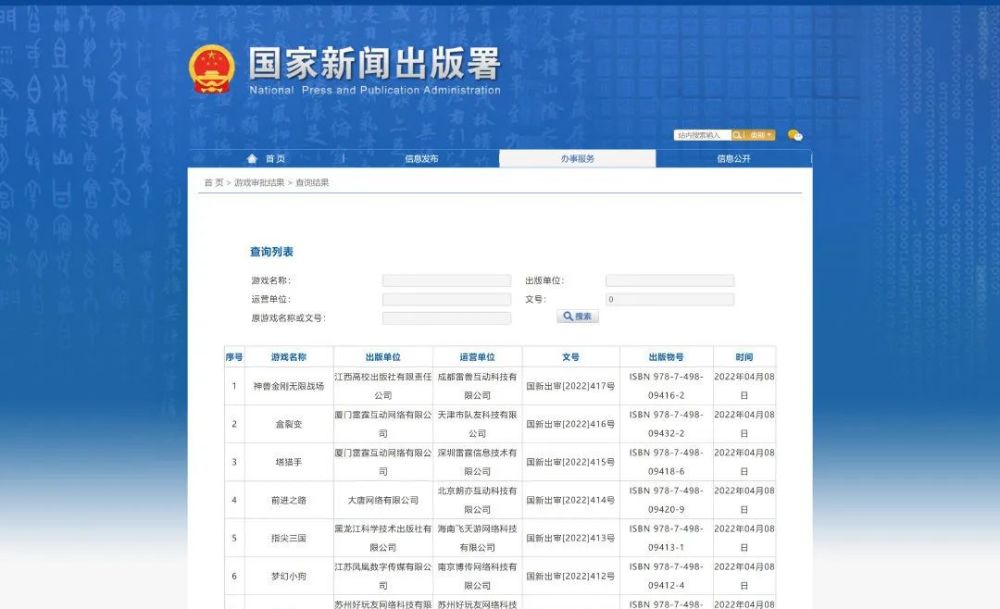
Task: Click the date in row 1
Action: point(744,386)
